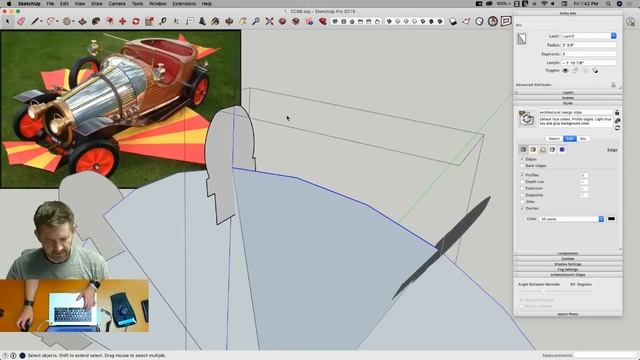Adjust Angle Between Normals slider
The width and height of the screenshot is (640, 360).
point(543,291)
